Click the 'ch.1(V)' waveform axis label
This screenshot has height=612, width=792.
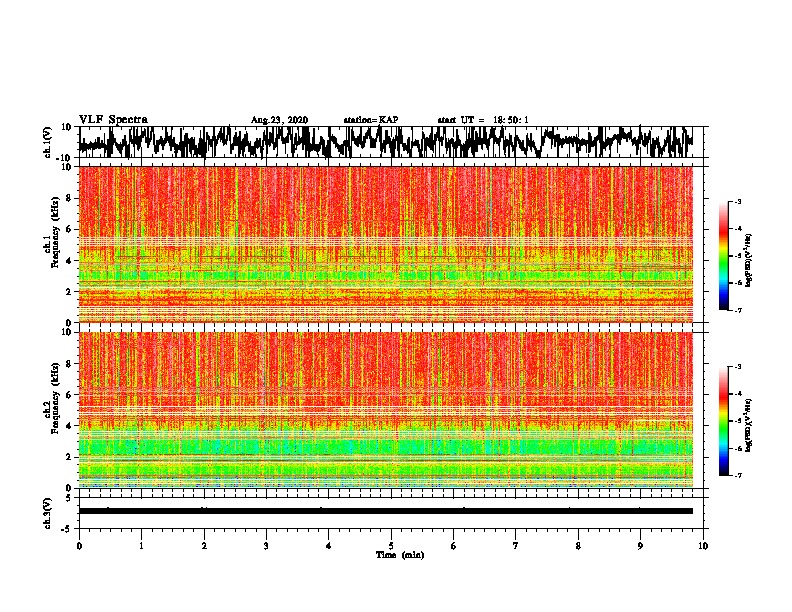[48, 142]
